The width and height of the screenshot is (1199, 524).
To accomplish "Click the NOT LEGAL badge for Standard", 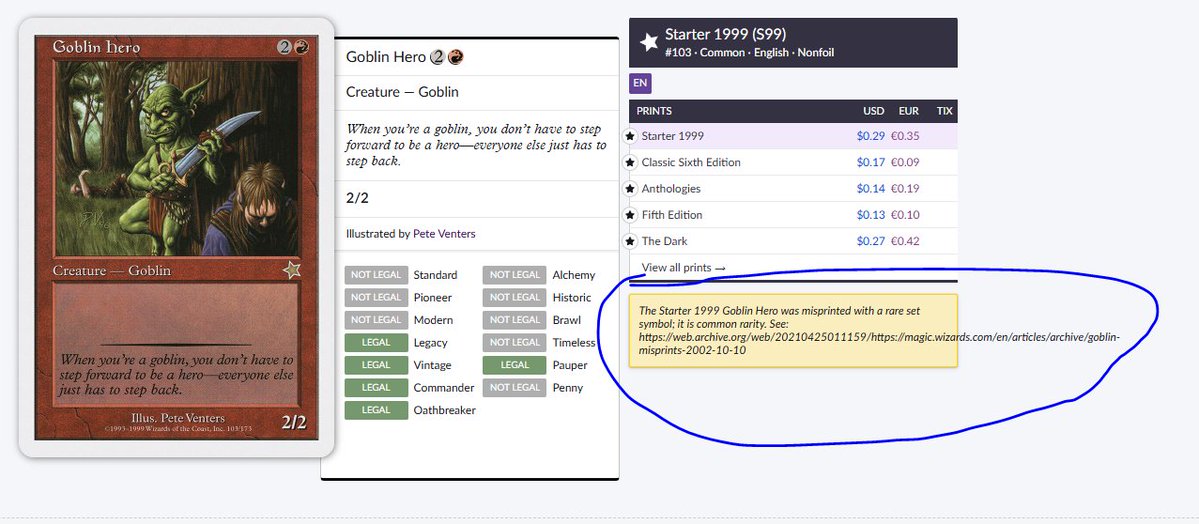I will (375, 275).
